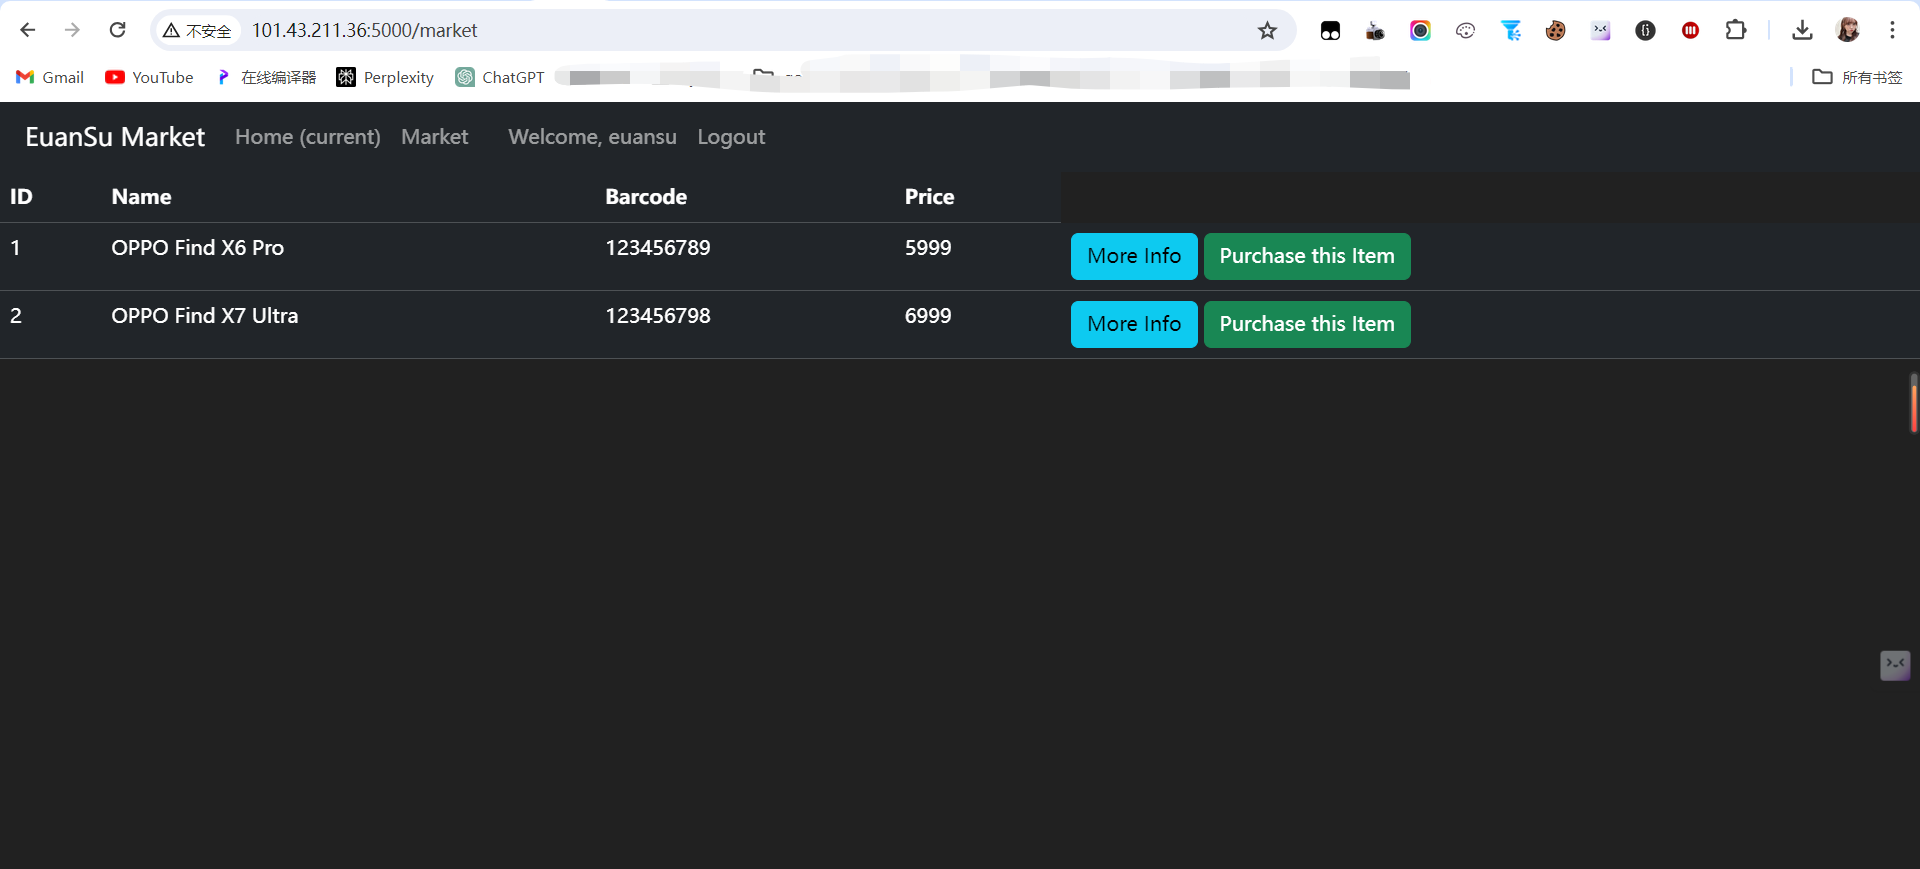Open the cookie extension icon

pos(1555,31)
